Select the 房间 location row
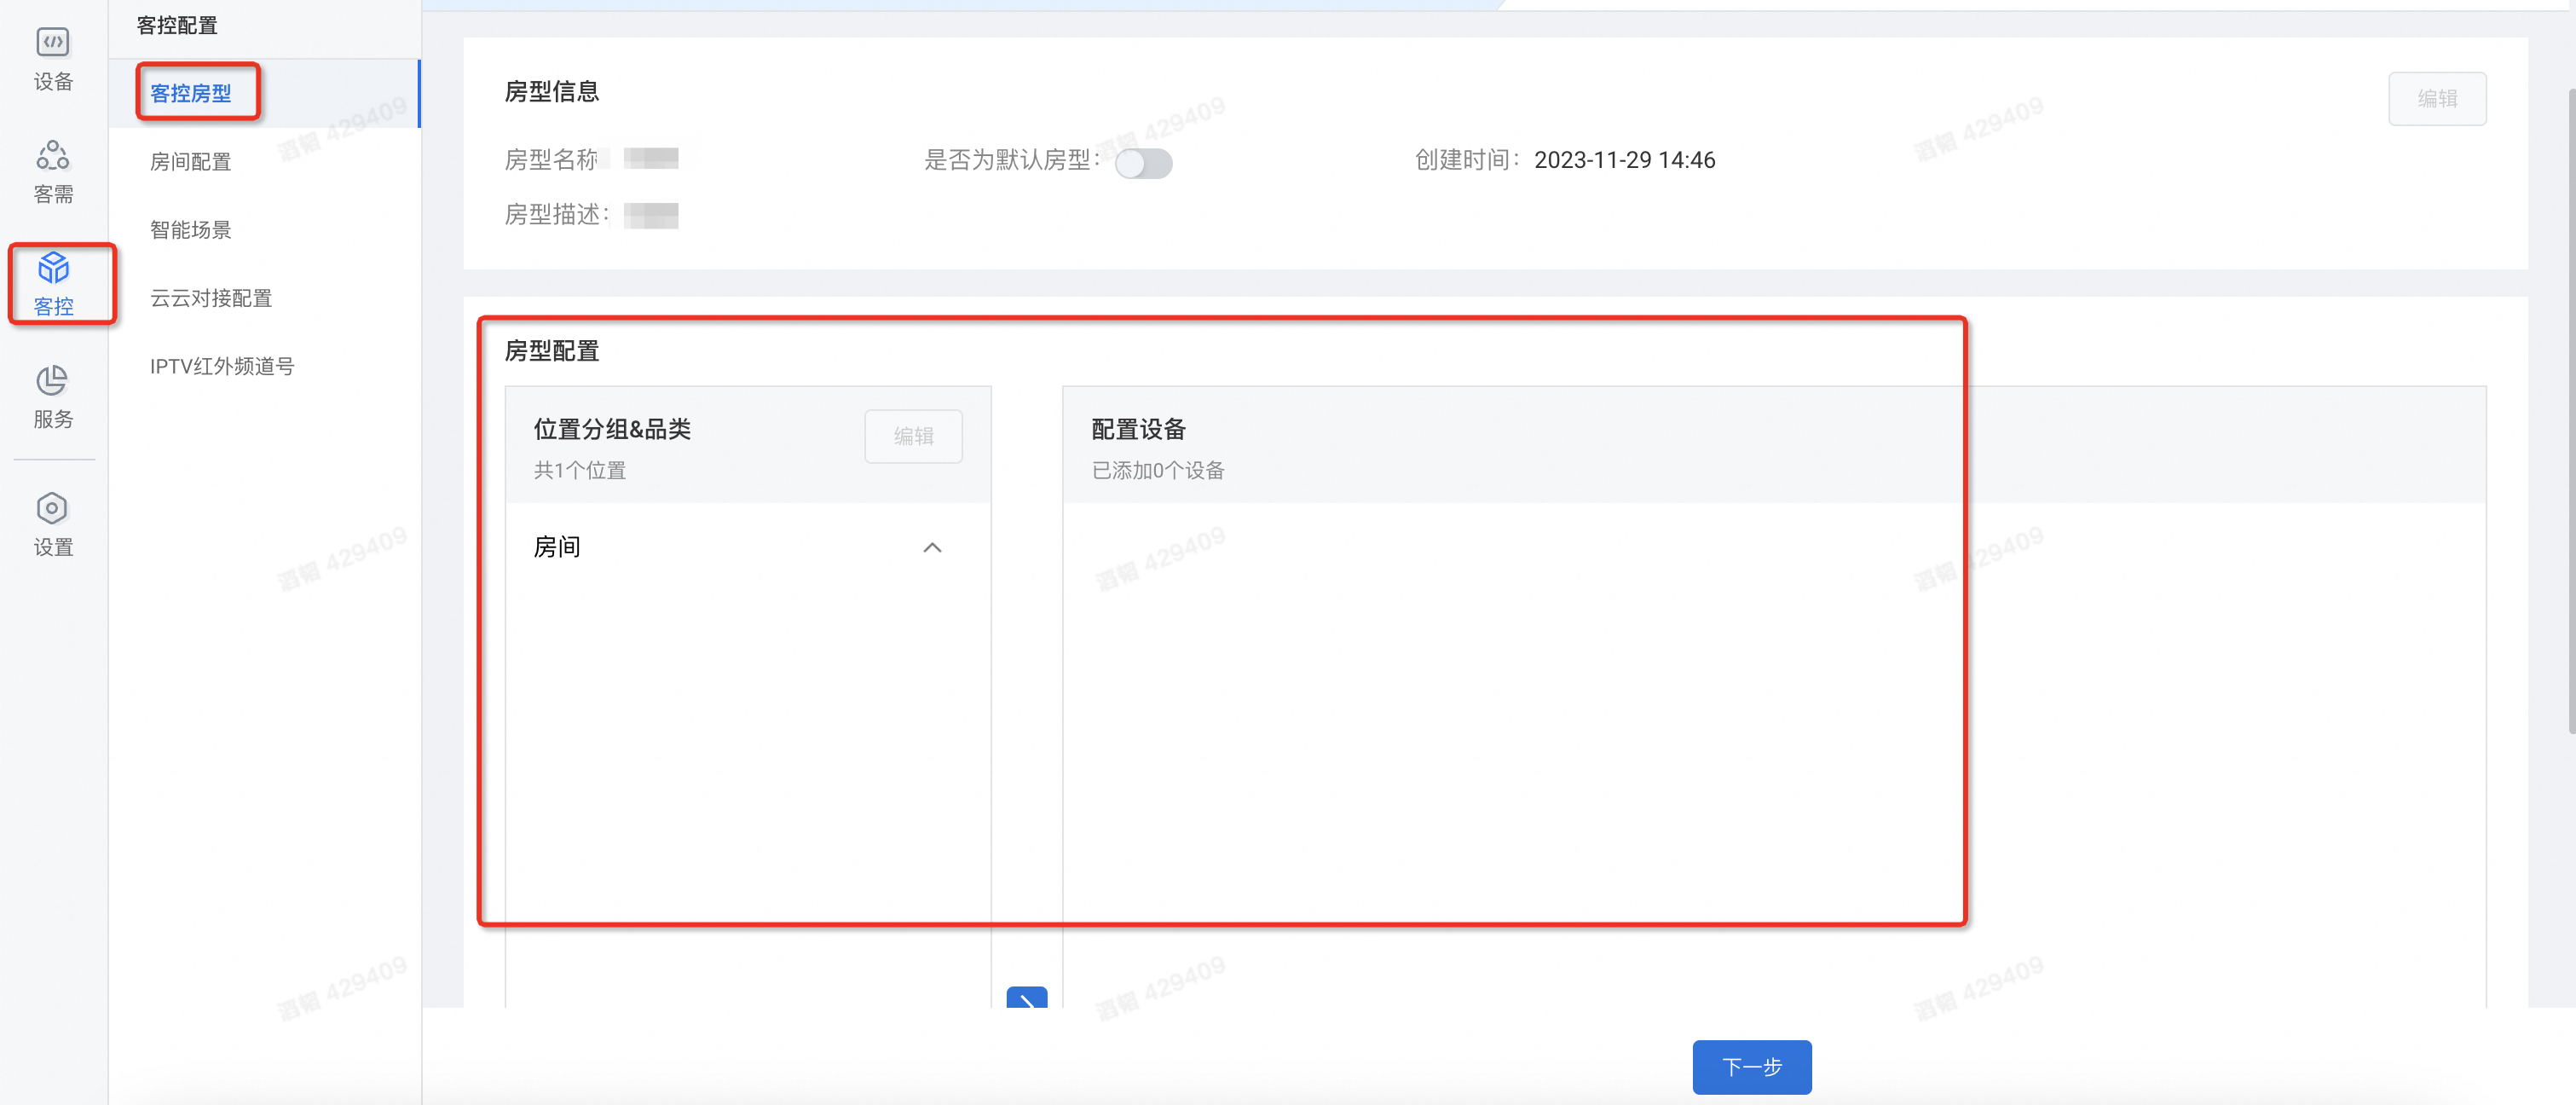2576x1105 pixels. pyautogui.click(x=557, y=547)
